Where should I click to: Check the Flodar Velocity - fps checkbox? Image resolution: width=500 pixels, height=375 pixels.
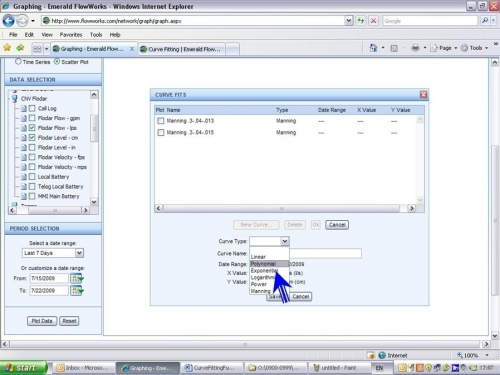coord(32,157)
